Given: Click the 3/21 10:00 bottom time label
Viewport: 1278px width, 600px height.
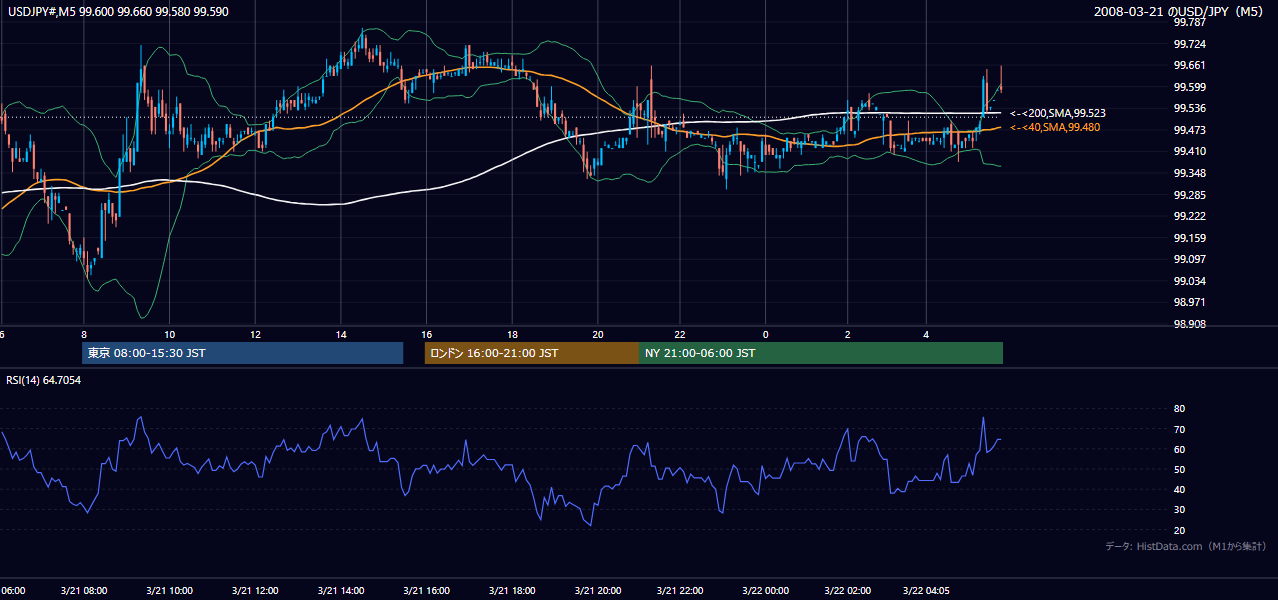Looking at the screenshot, I should (x=169, y=591).
